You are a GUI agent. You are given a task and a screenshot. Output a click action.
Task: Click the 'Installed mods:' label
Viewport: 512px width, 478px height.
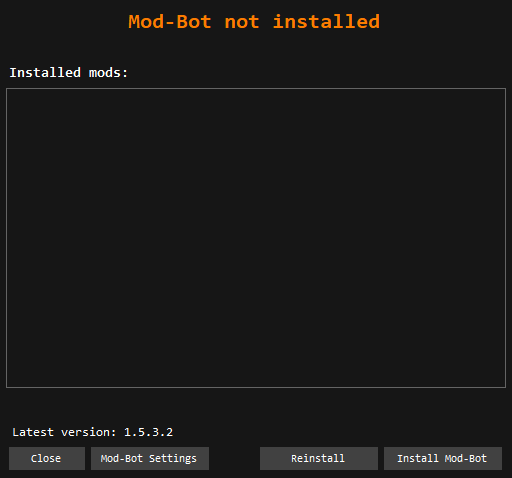pos(69,73)
